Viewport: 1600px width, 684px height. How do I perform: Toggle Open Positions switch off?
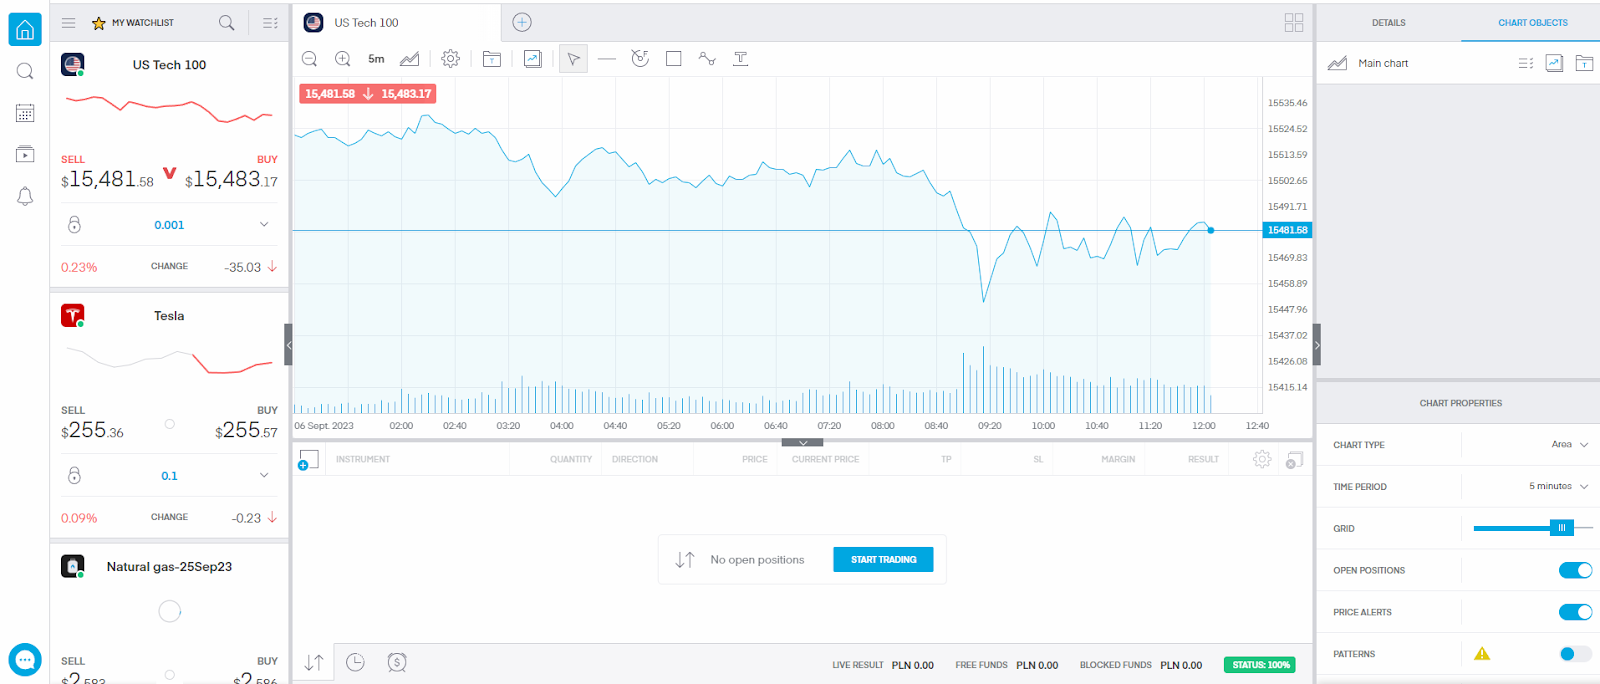pos(1575,570)
